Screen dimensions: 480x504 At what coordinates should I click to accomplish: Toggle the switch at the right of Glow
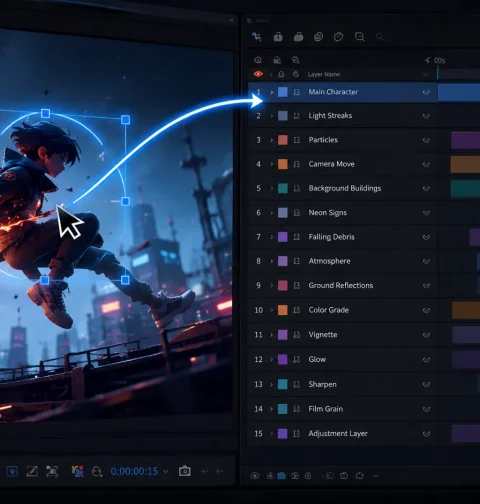[426, 360]
